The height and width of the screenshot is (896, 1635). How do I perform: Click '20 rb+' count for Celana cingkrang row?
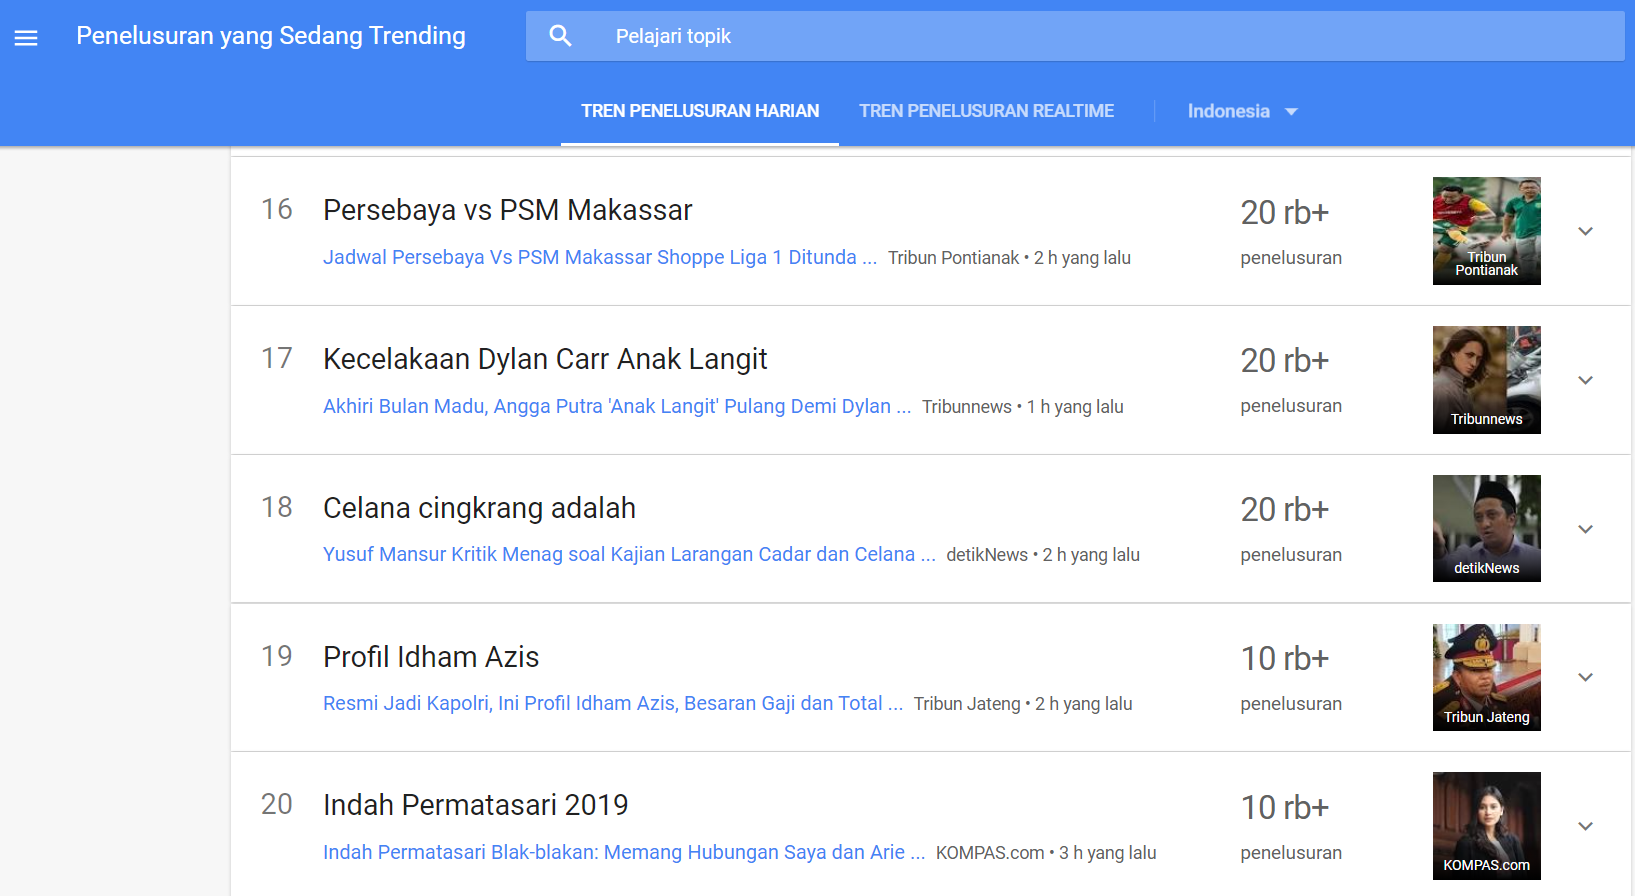point(1284,509)
